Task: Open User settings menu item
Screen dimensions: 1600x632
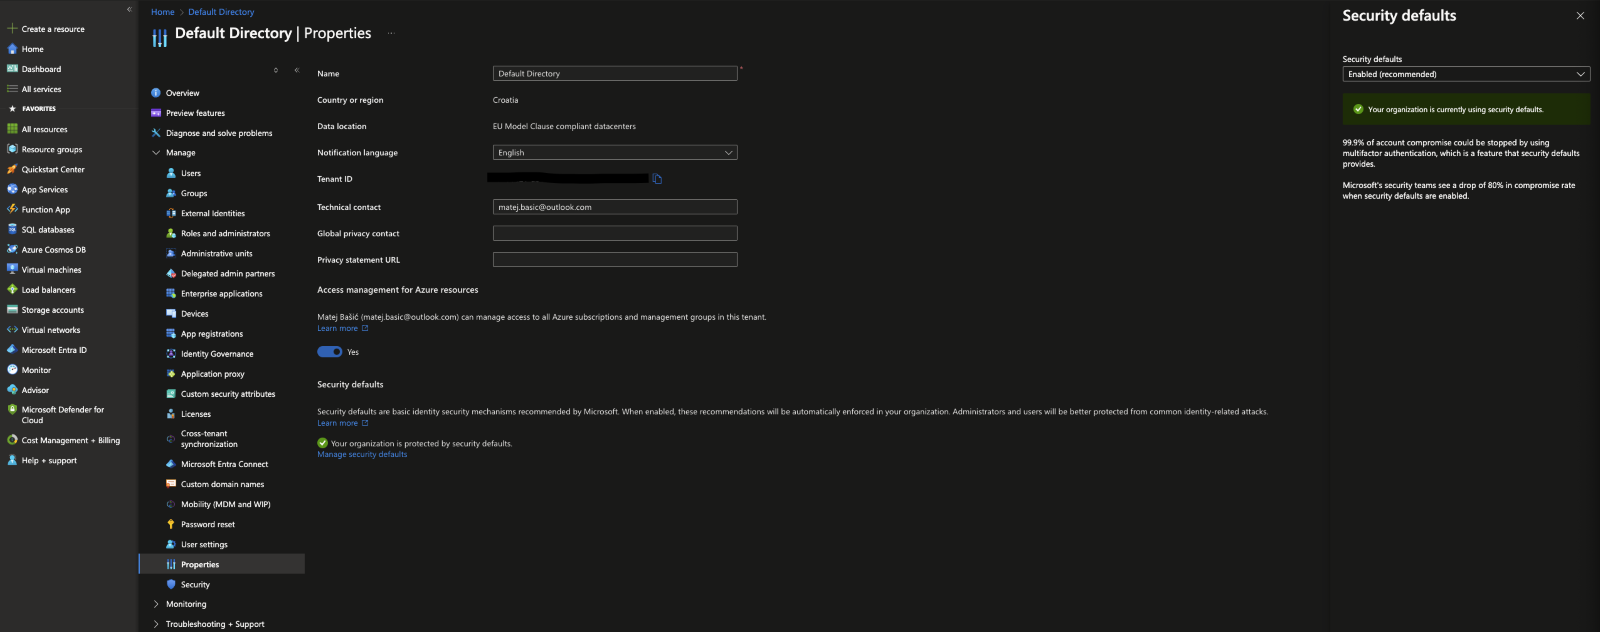Action: pyautogui.click(x=204, y=544)
